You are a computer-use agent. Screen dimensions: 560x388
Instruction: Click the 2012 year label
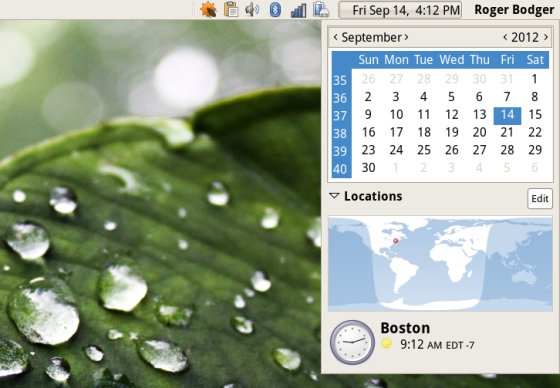[525, 38]
